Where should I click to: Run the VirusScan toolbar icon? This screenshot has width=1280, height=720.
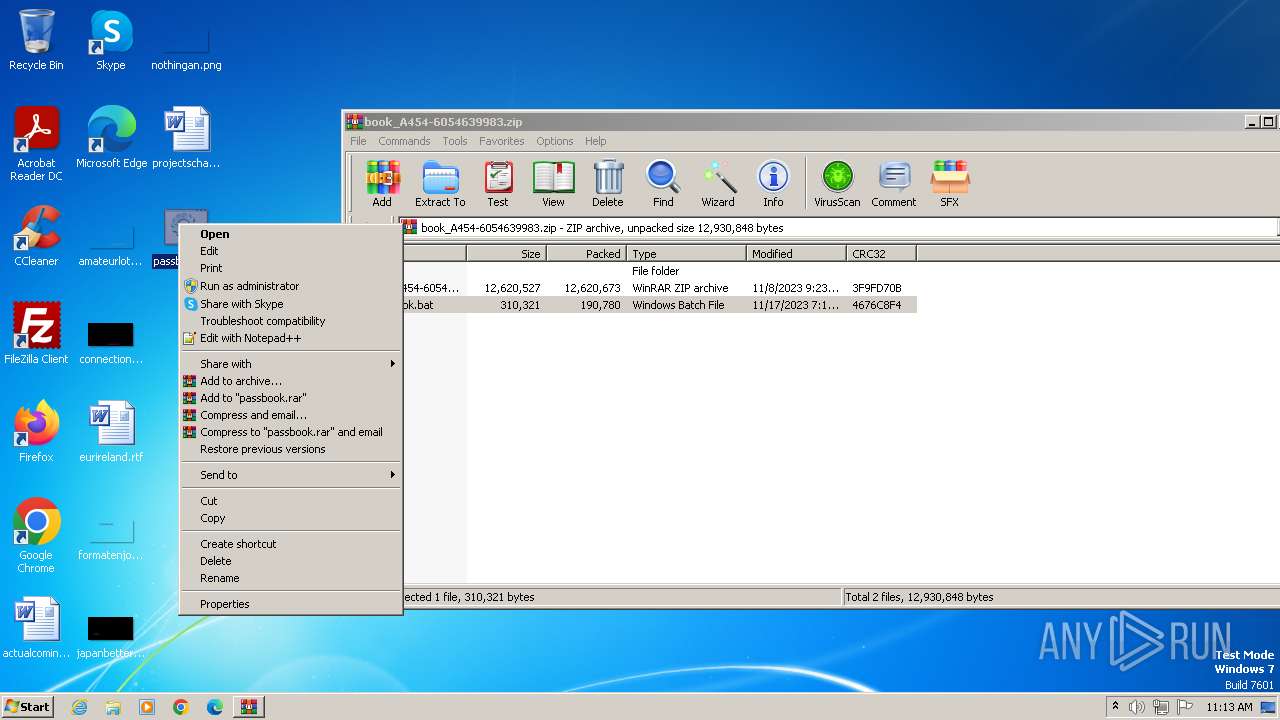(x=837, y=184)
